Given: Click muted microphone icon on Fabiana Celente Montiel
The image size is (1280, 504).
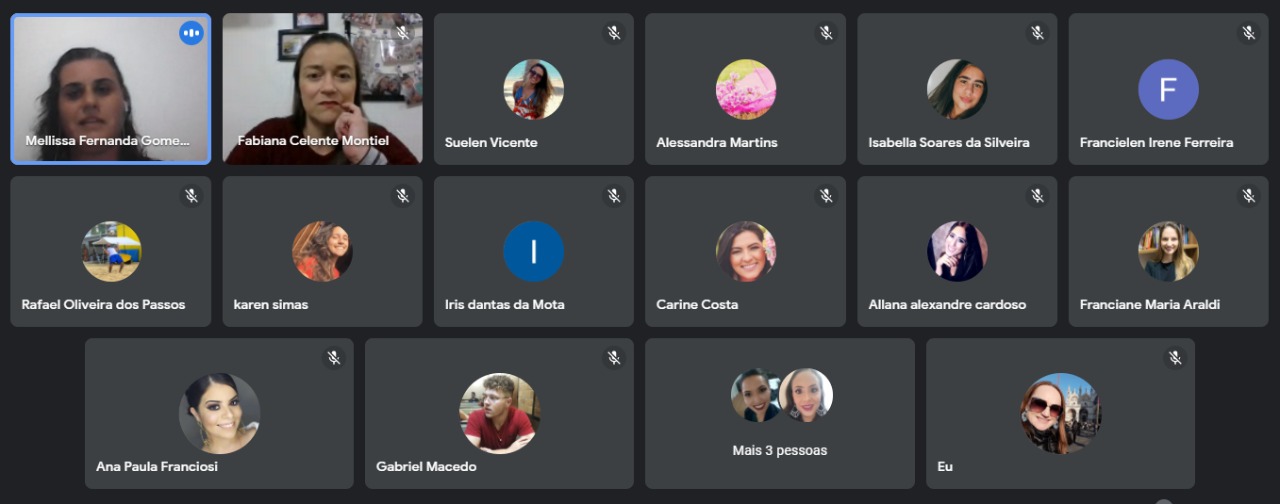Looking at the screenshot, I should [403, 33].
